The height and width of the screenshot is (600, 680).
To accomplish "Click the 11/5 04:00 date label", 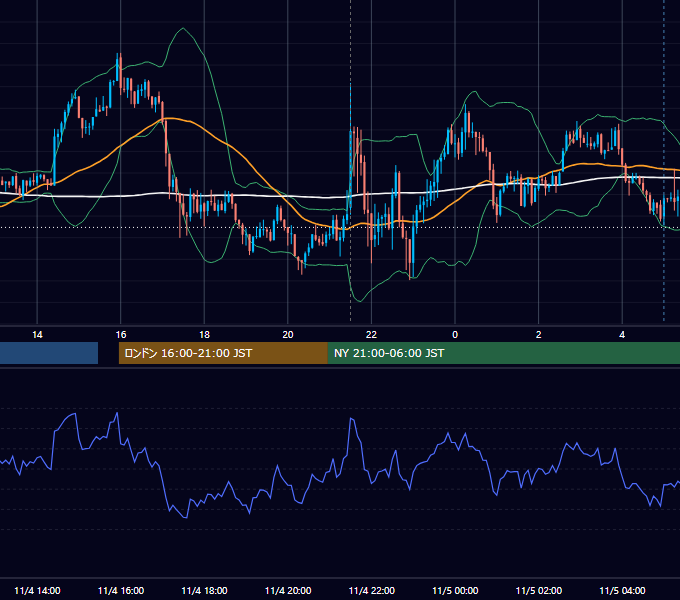I will 622,590.
